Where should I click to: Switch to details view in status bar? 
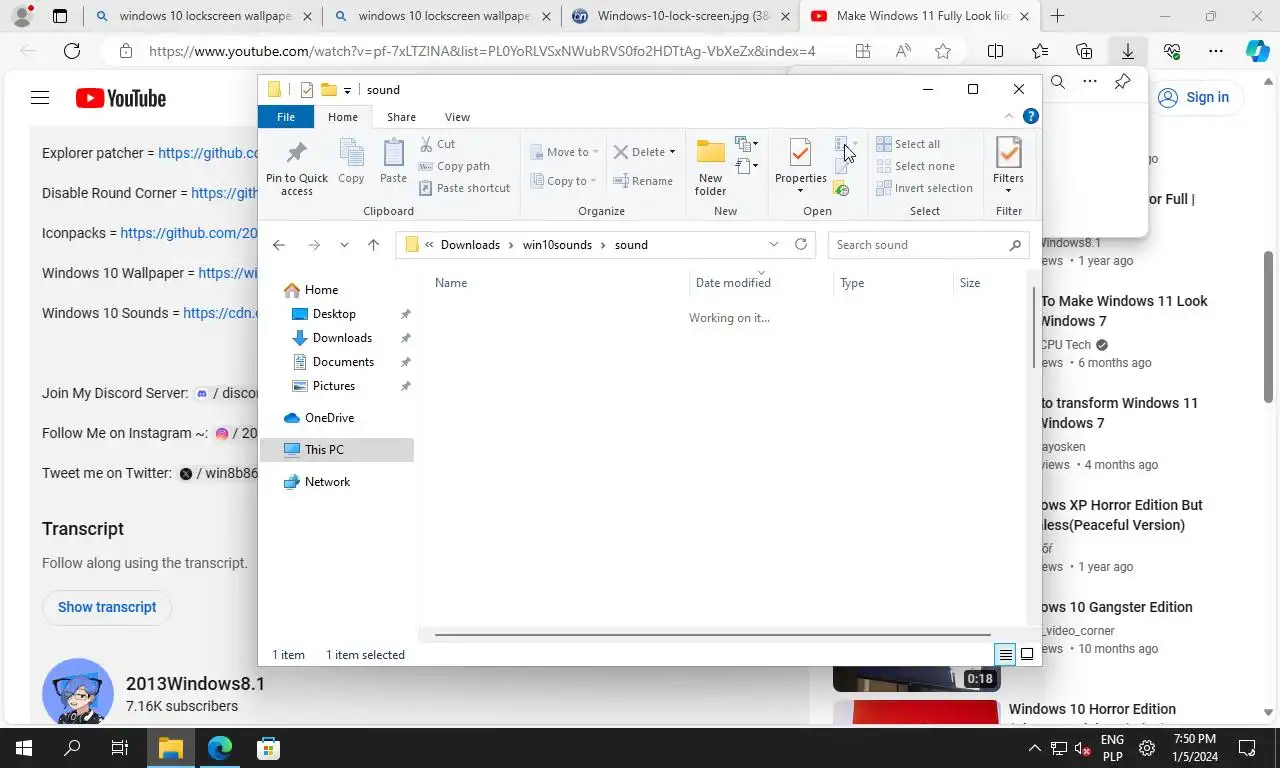coord(1005,655)
